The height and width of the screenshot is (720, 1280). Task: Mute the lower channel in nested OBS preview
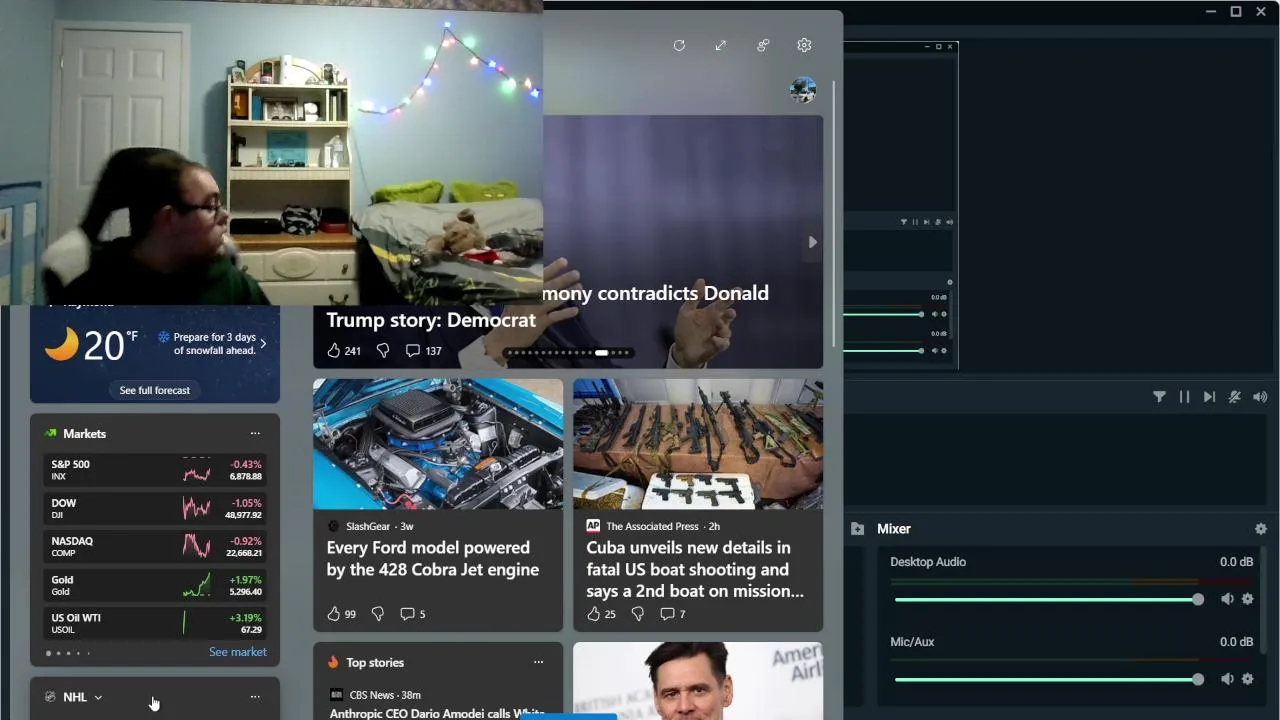point(936,350)
